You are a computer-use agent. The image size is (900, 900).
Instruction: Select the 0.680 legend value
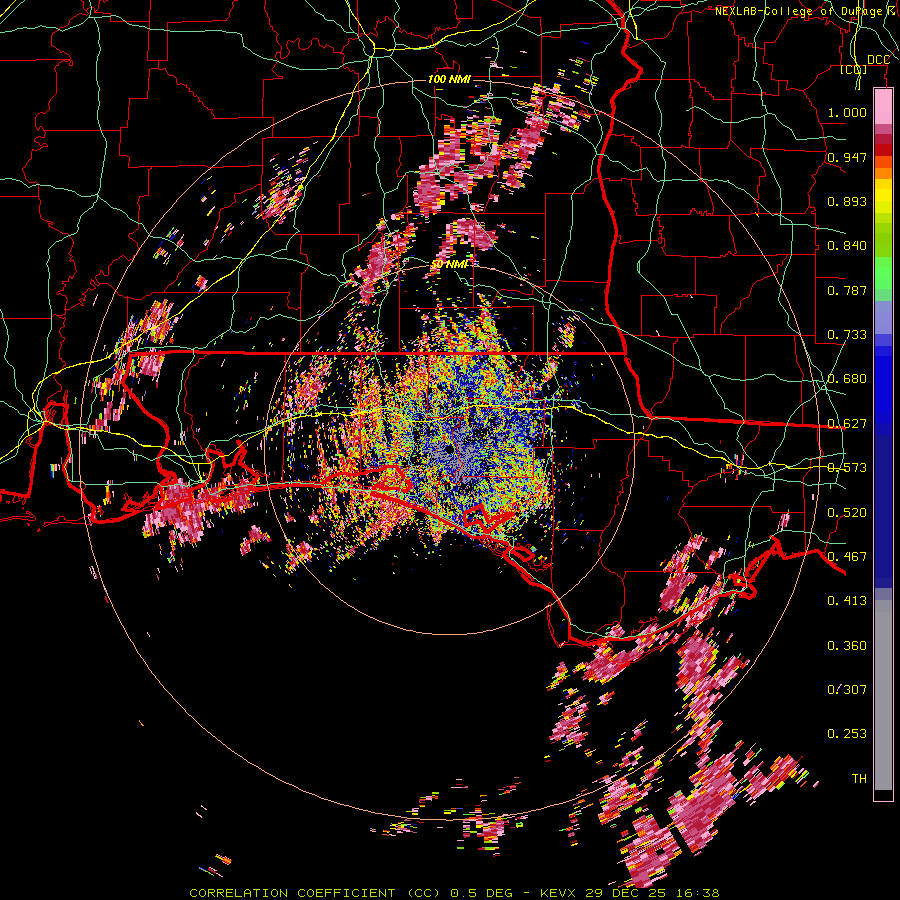pyautogui.click(x=847, y=379)
